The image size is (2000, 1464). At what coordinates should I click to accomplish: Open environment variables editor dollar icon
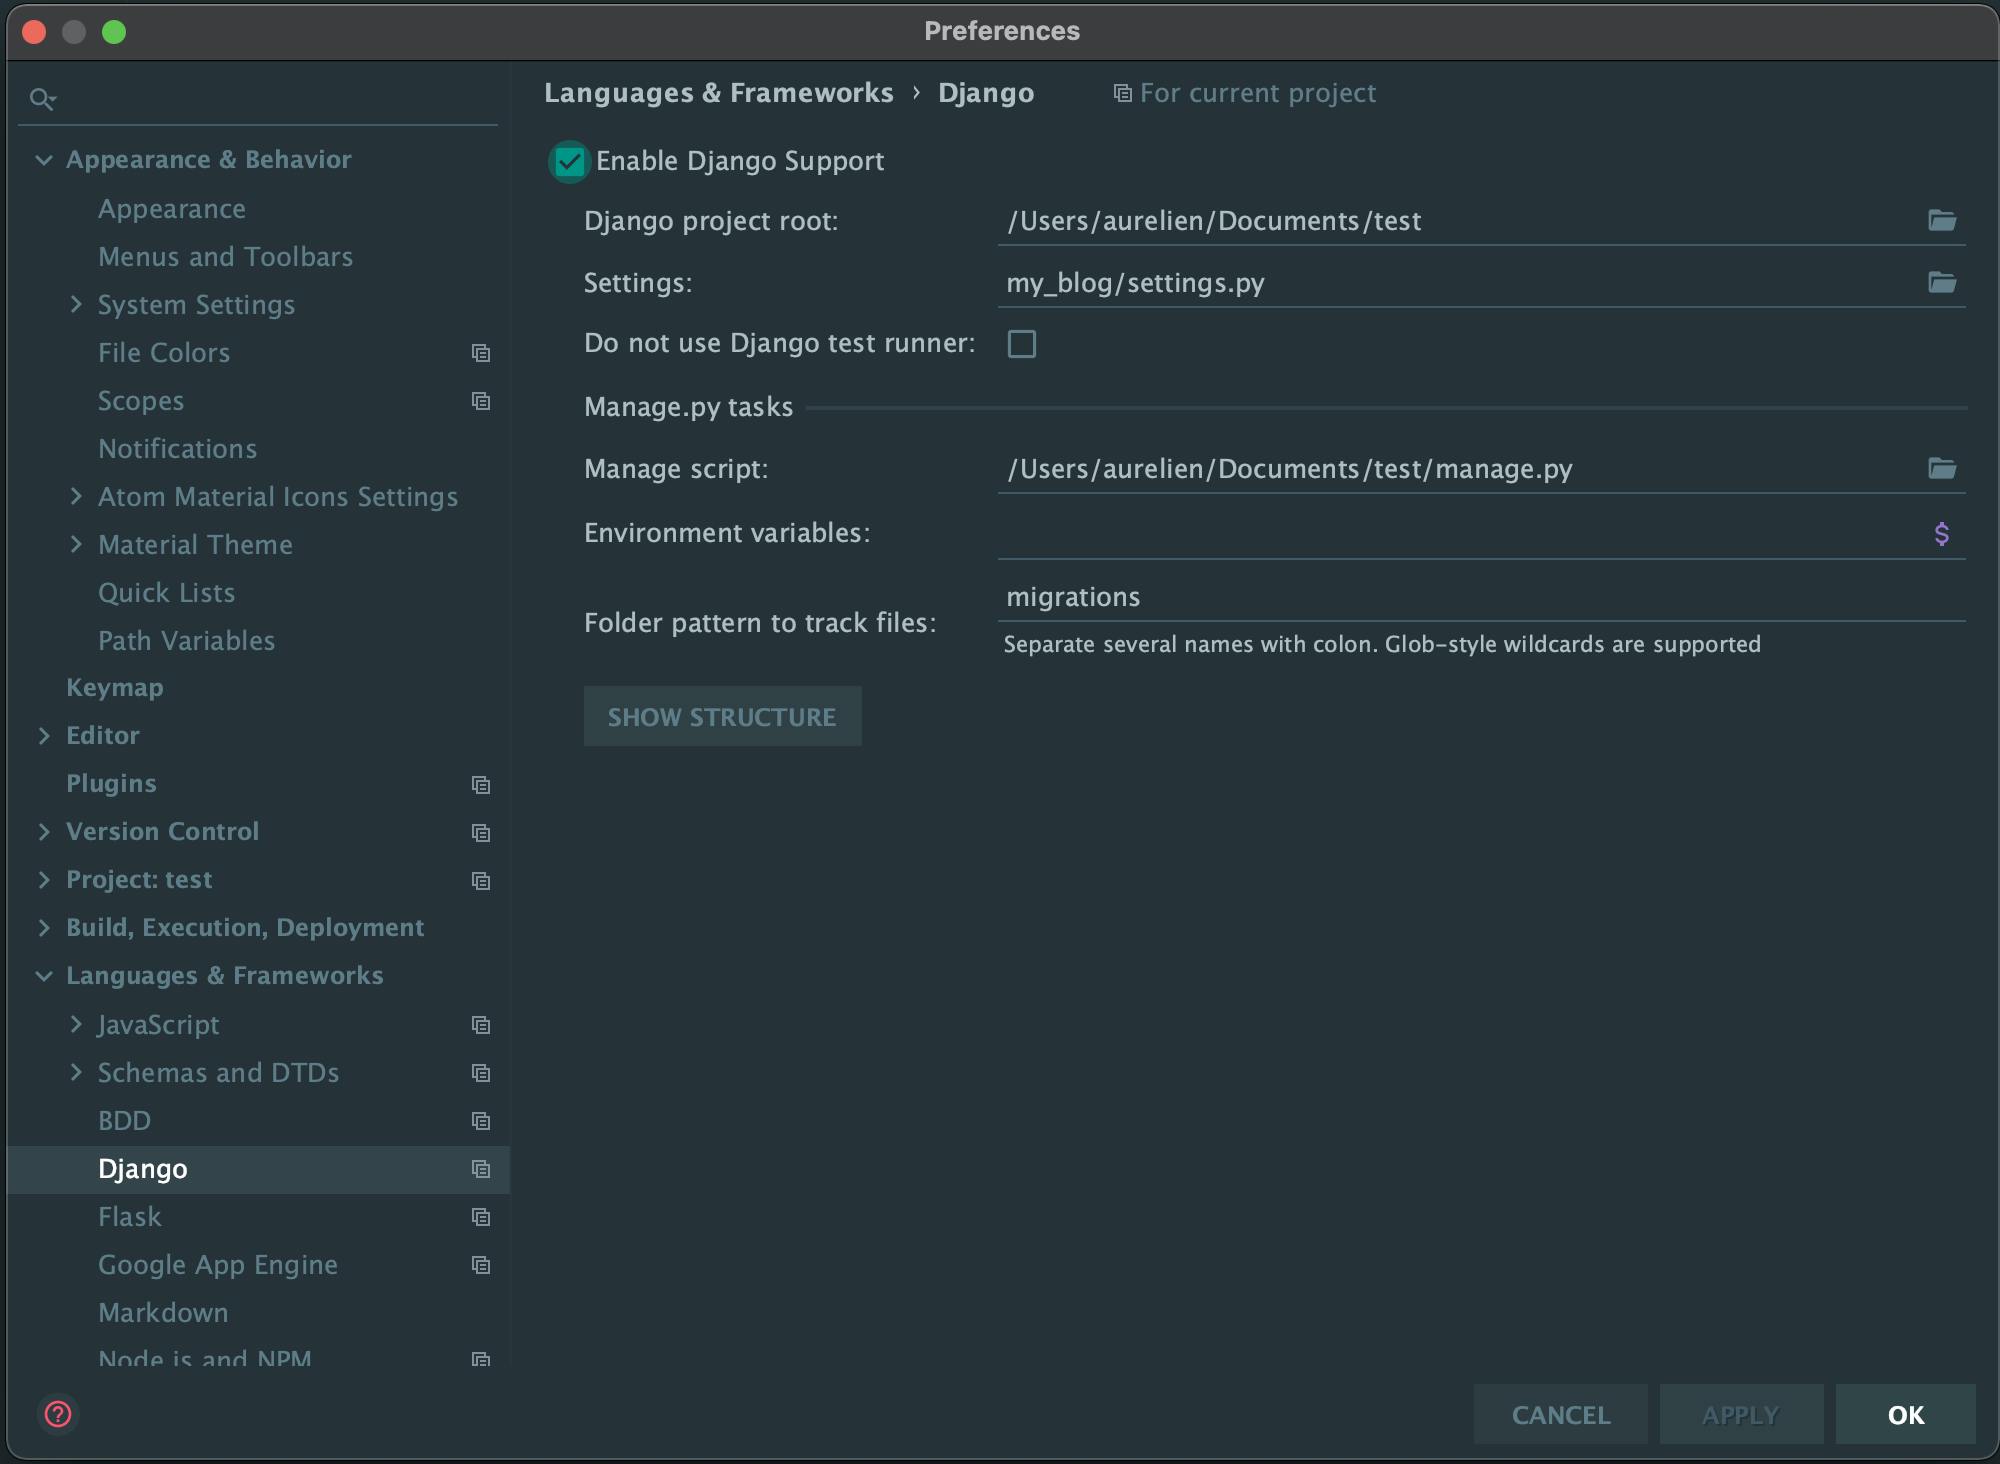[x=1941, y=533]
